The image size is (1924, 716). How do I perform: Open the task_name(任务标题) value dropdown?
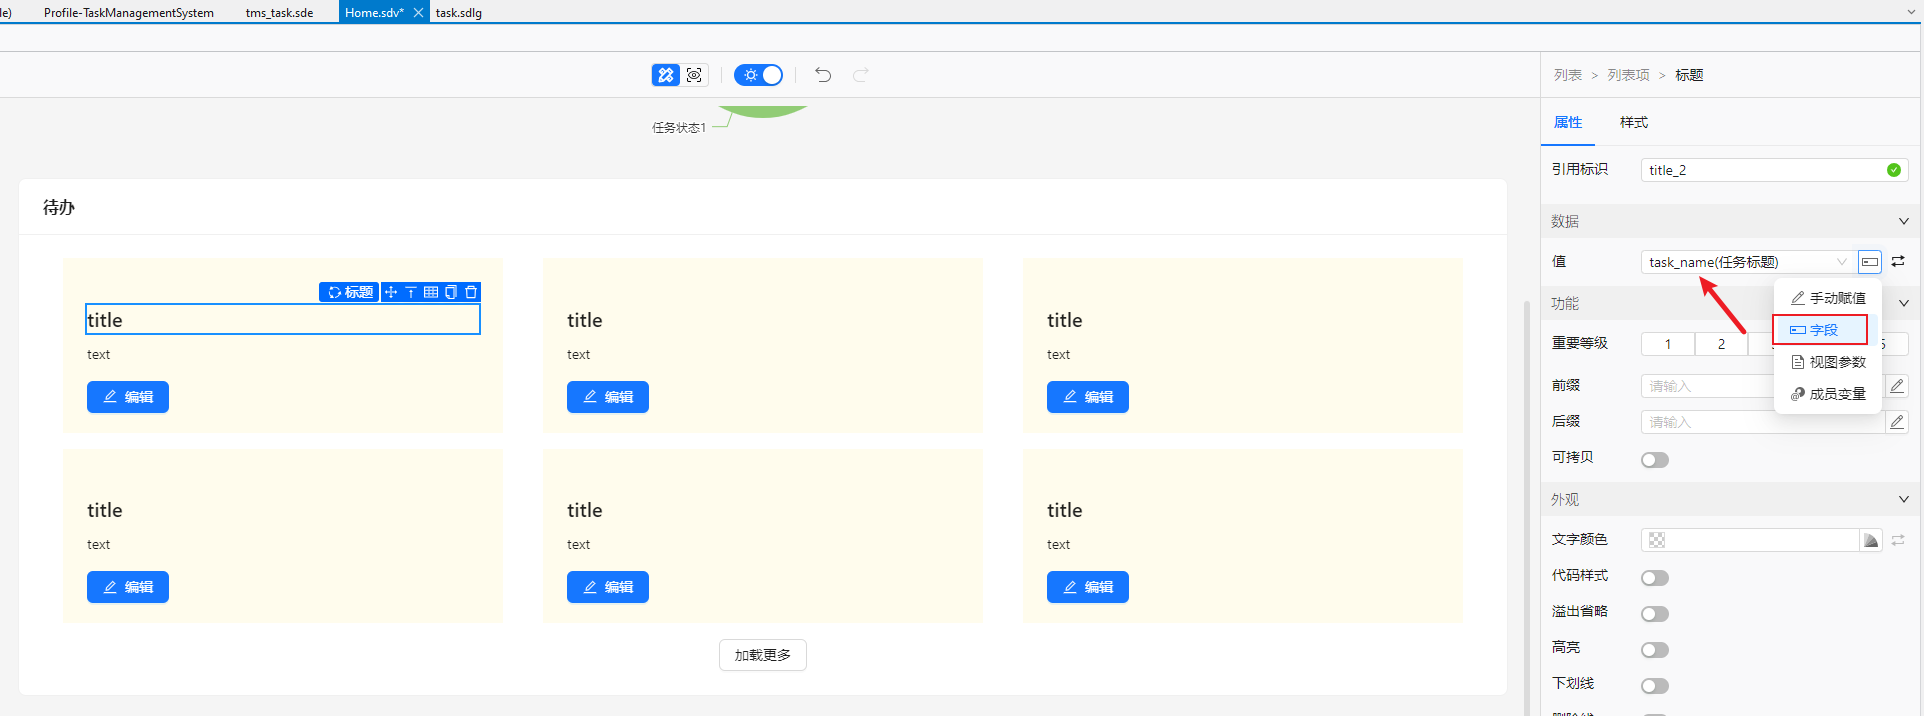tap(1748, 262)
